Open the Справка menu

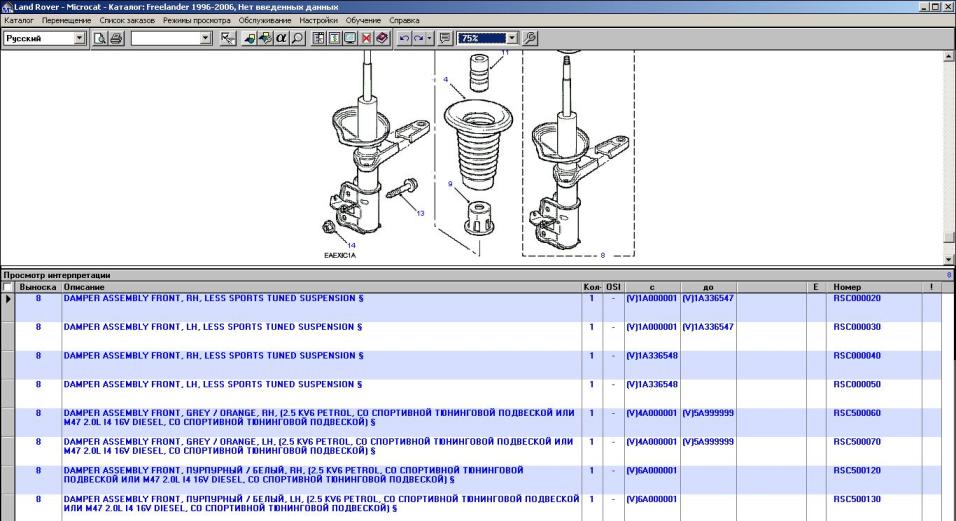point(404,20)
